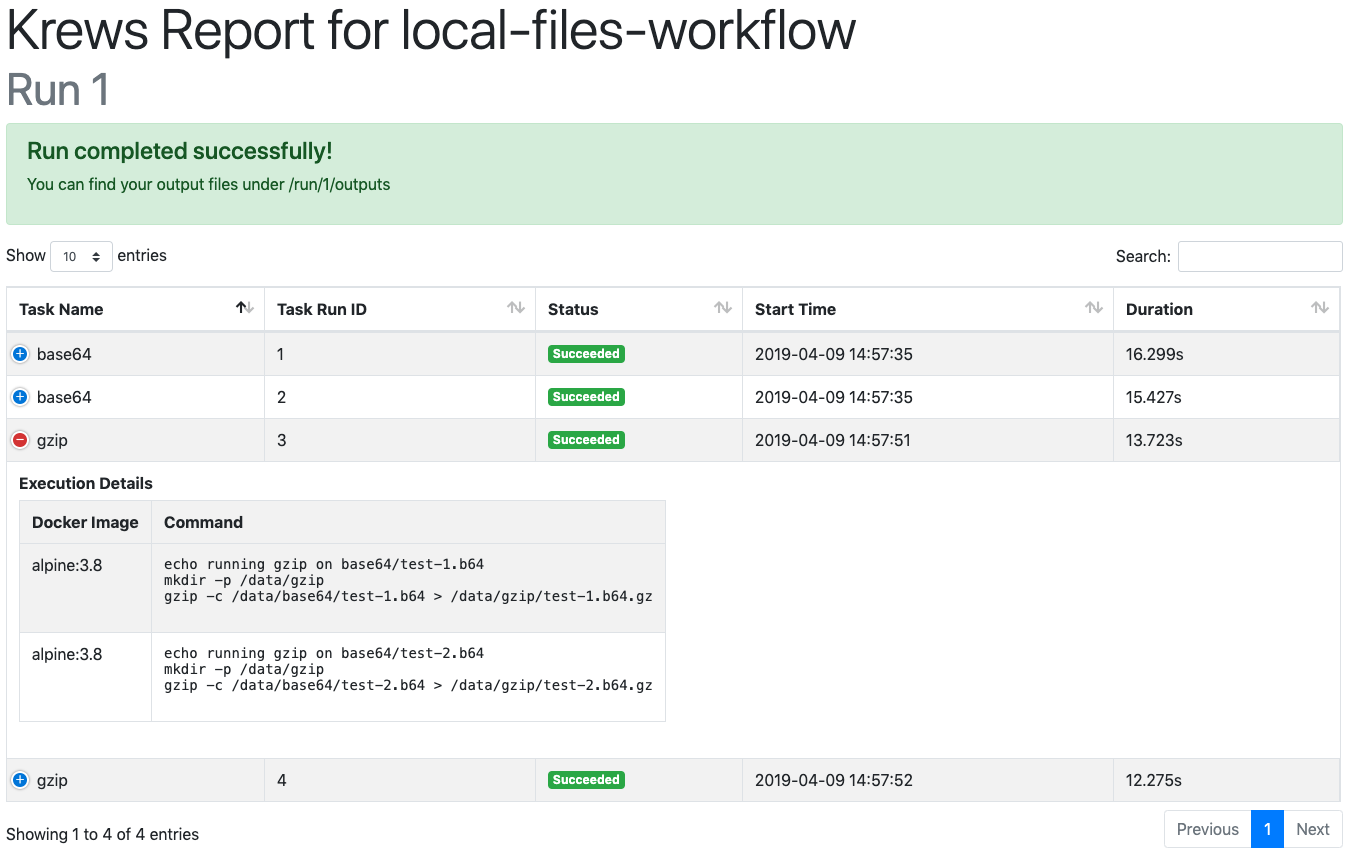Image resolution: width=1350 pixels, height=855 pixels.
Task: Click the Succeeded badge for Run ID 2
Action: point(586,397)
